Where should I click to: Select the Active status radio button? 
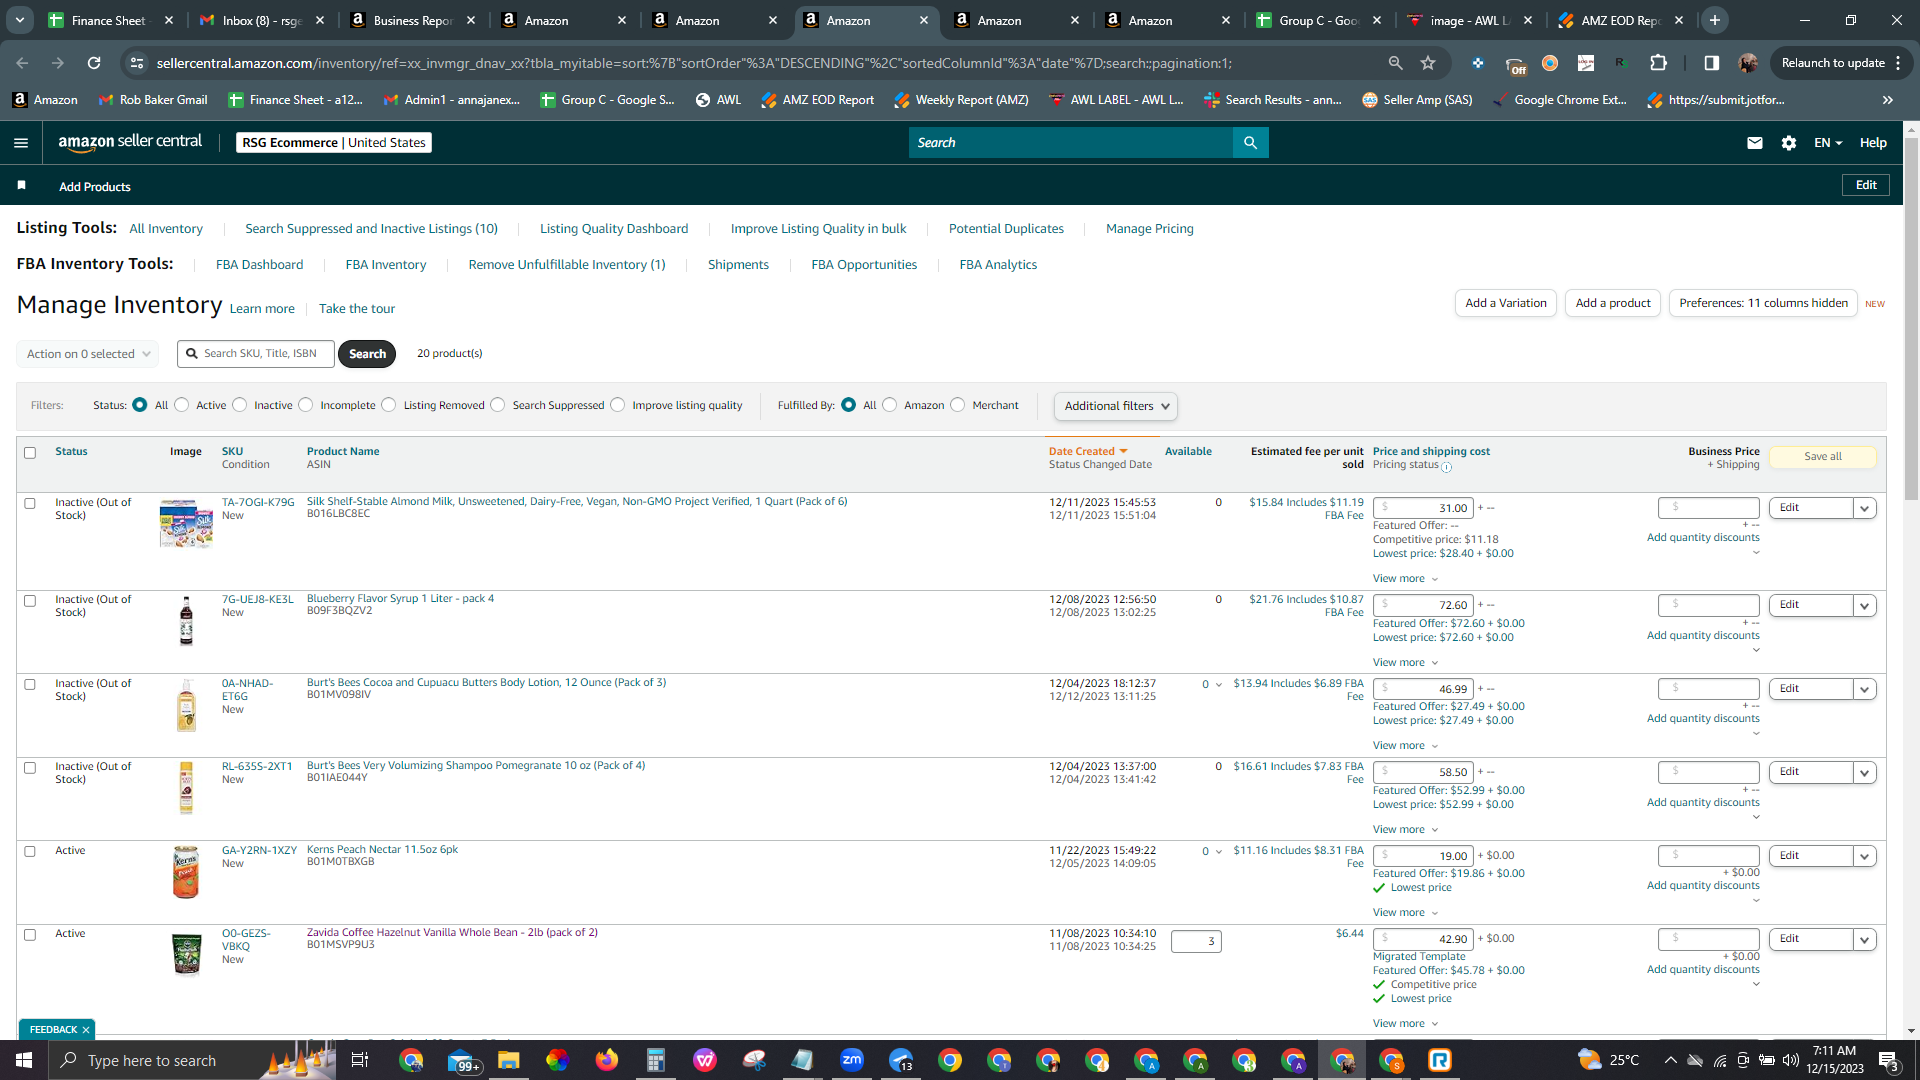181,405
